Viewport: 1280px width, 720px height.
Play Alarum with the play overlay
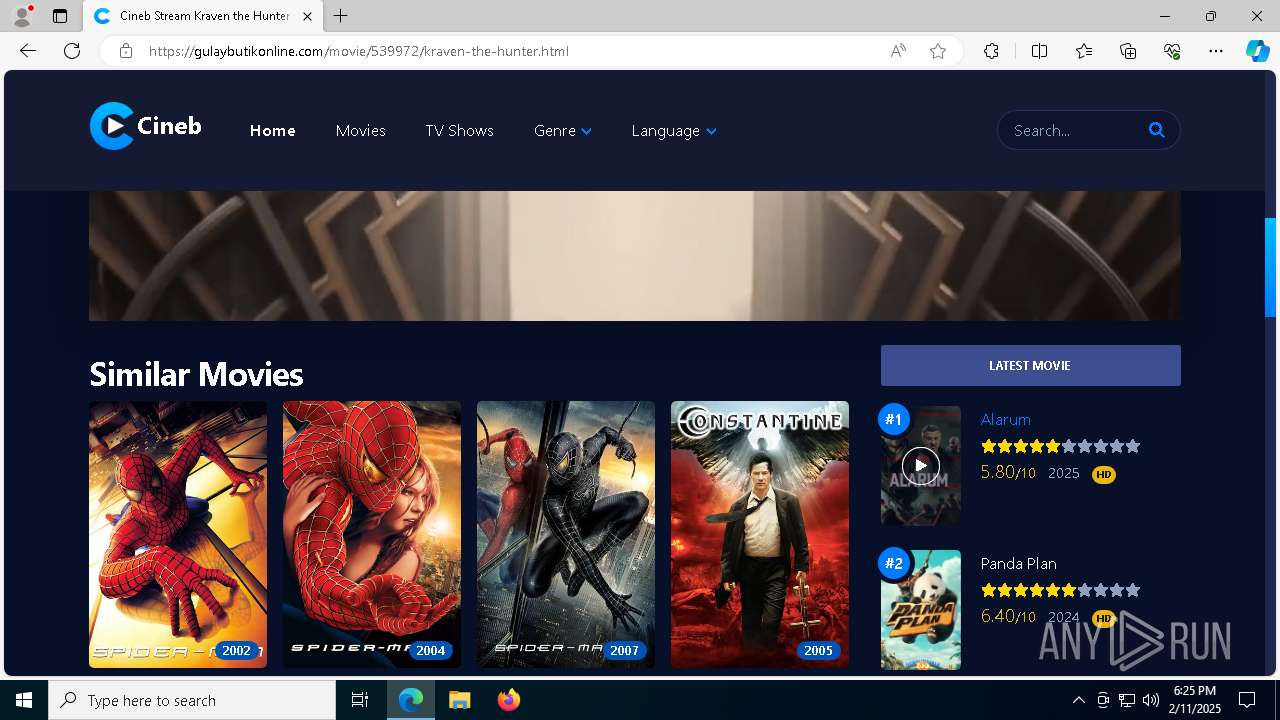pos(921,465)
